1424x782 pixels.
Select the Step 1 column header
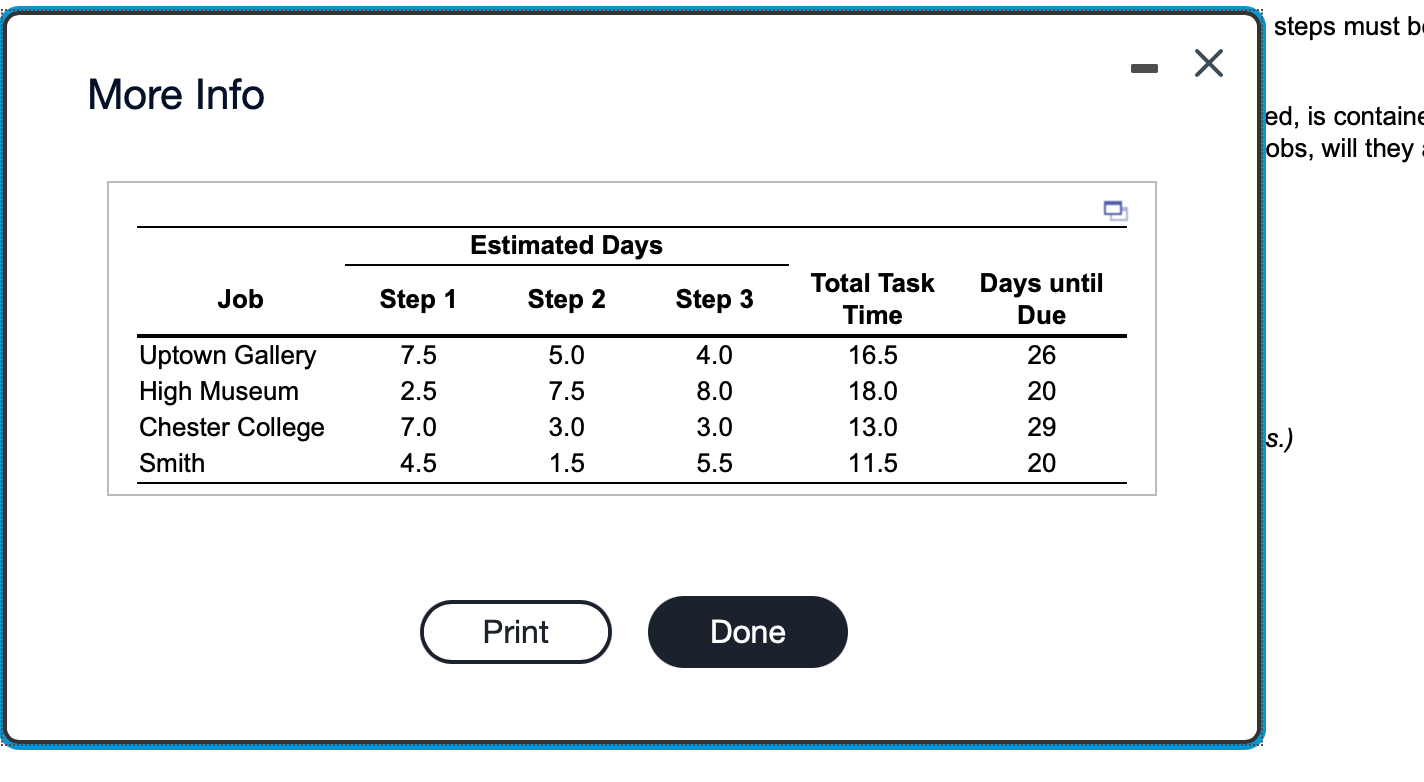click(x=417, y=299)
